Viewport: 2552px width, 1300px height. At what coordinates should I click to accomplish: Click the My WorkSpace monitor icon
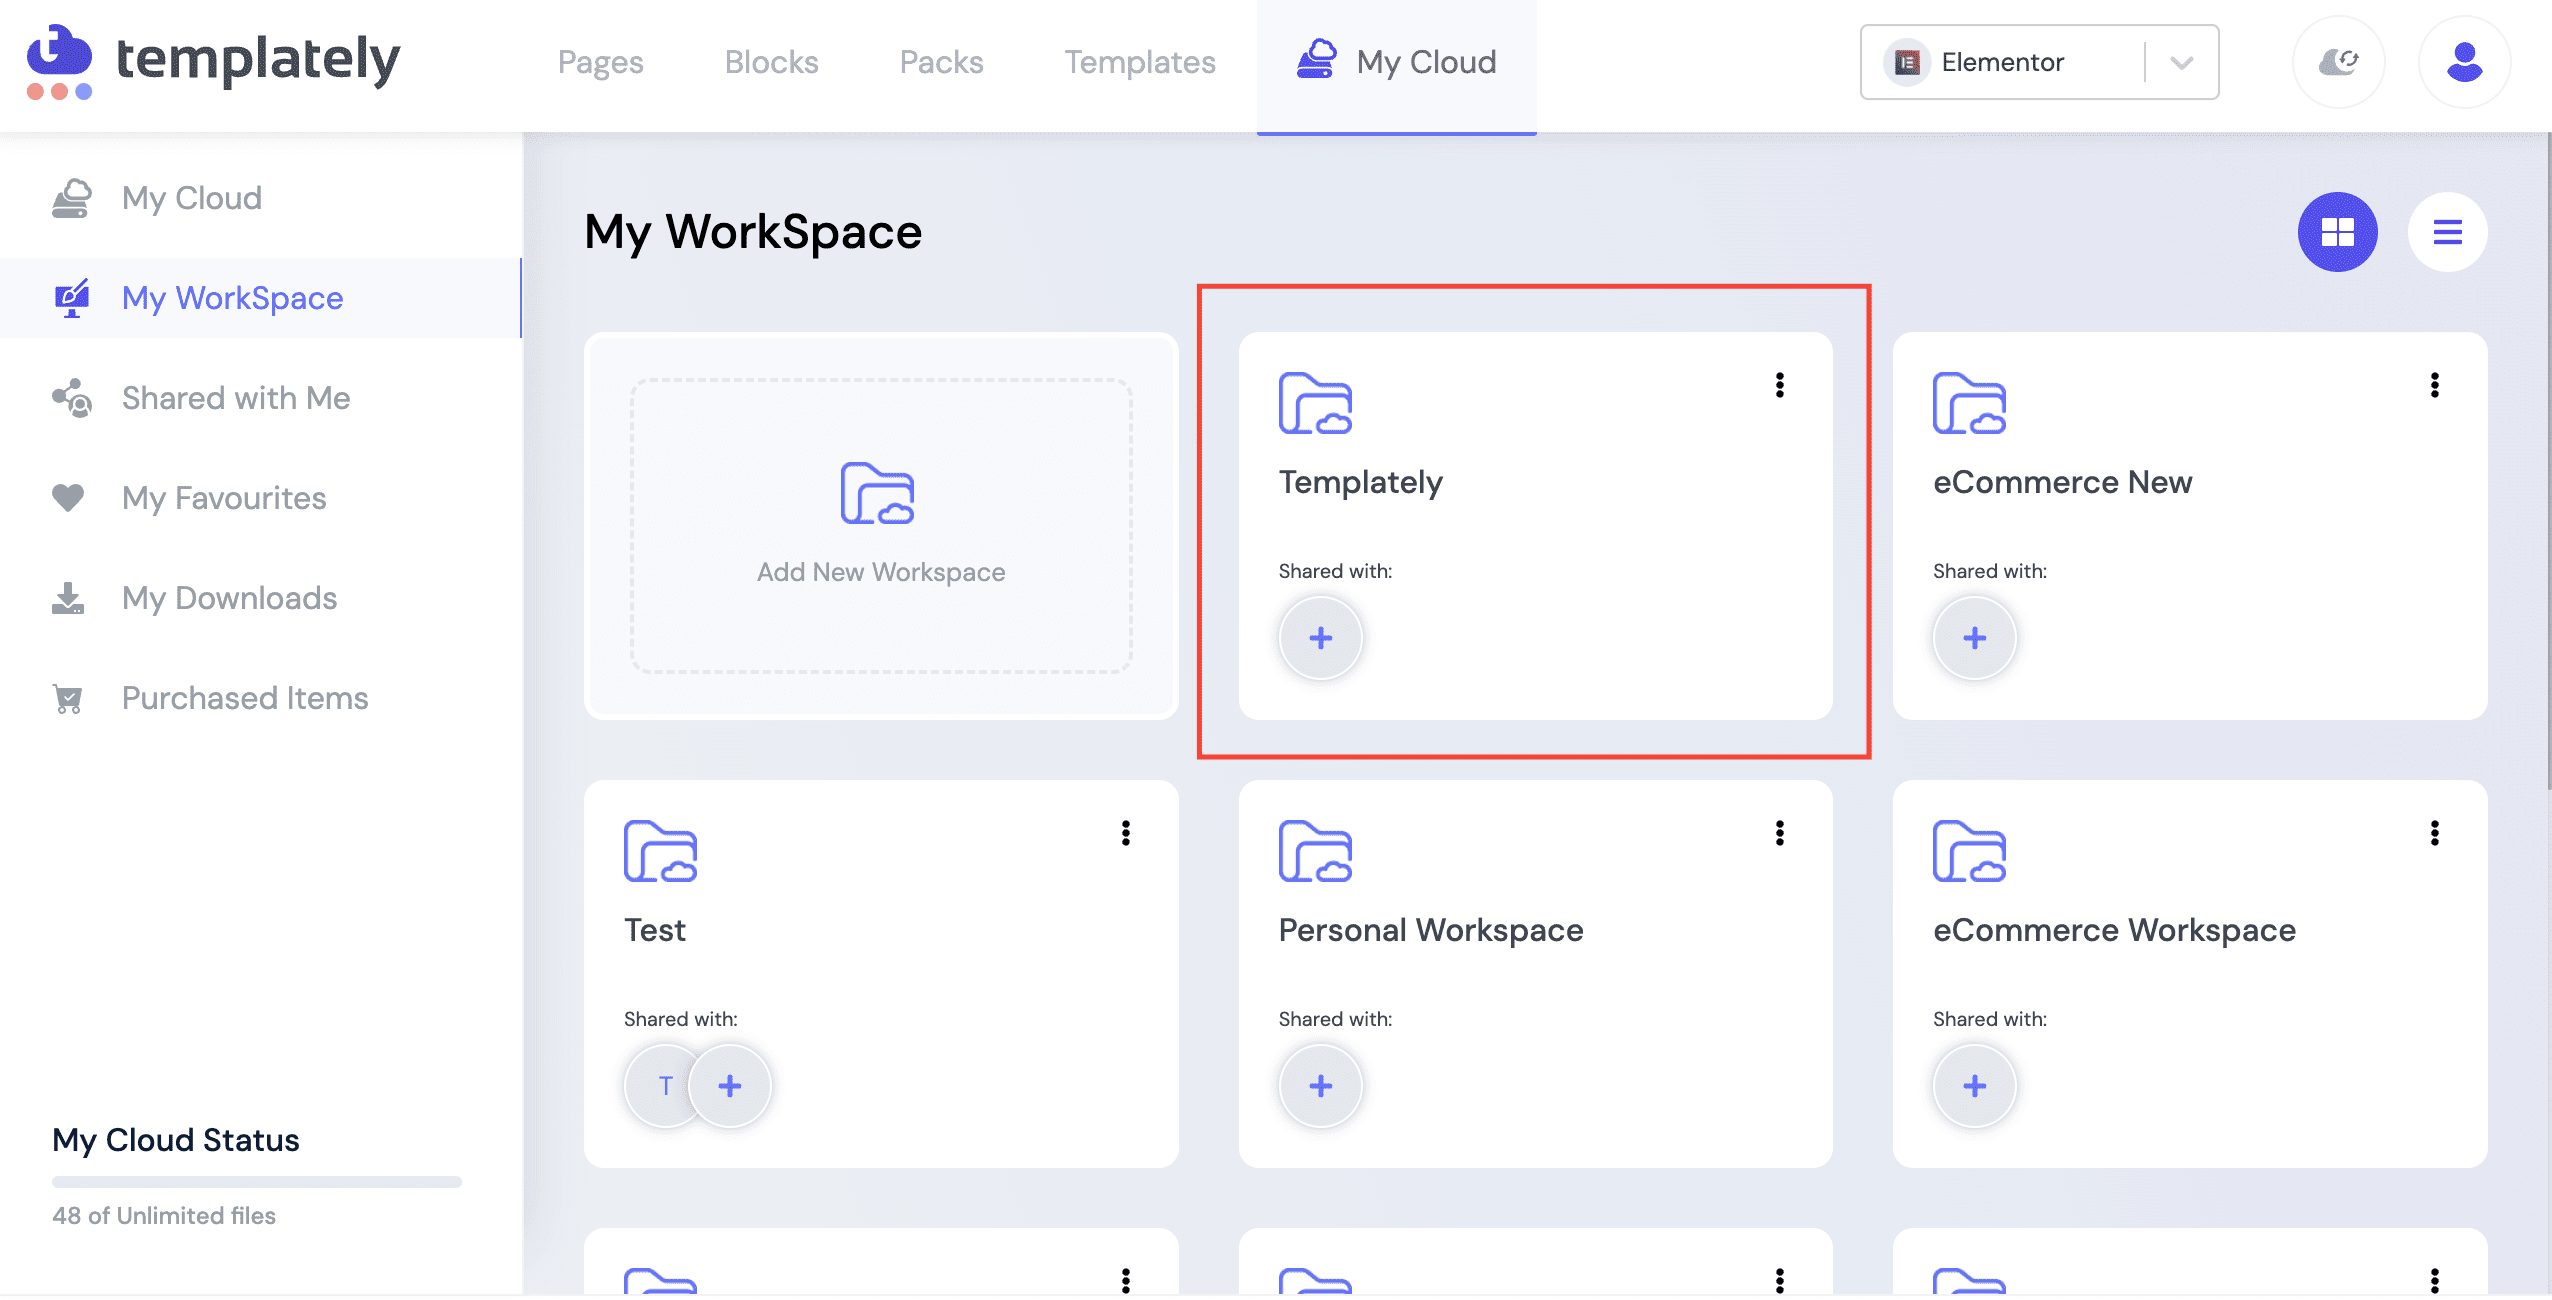pyautogui.click(x=71, y=298)
